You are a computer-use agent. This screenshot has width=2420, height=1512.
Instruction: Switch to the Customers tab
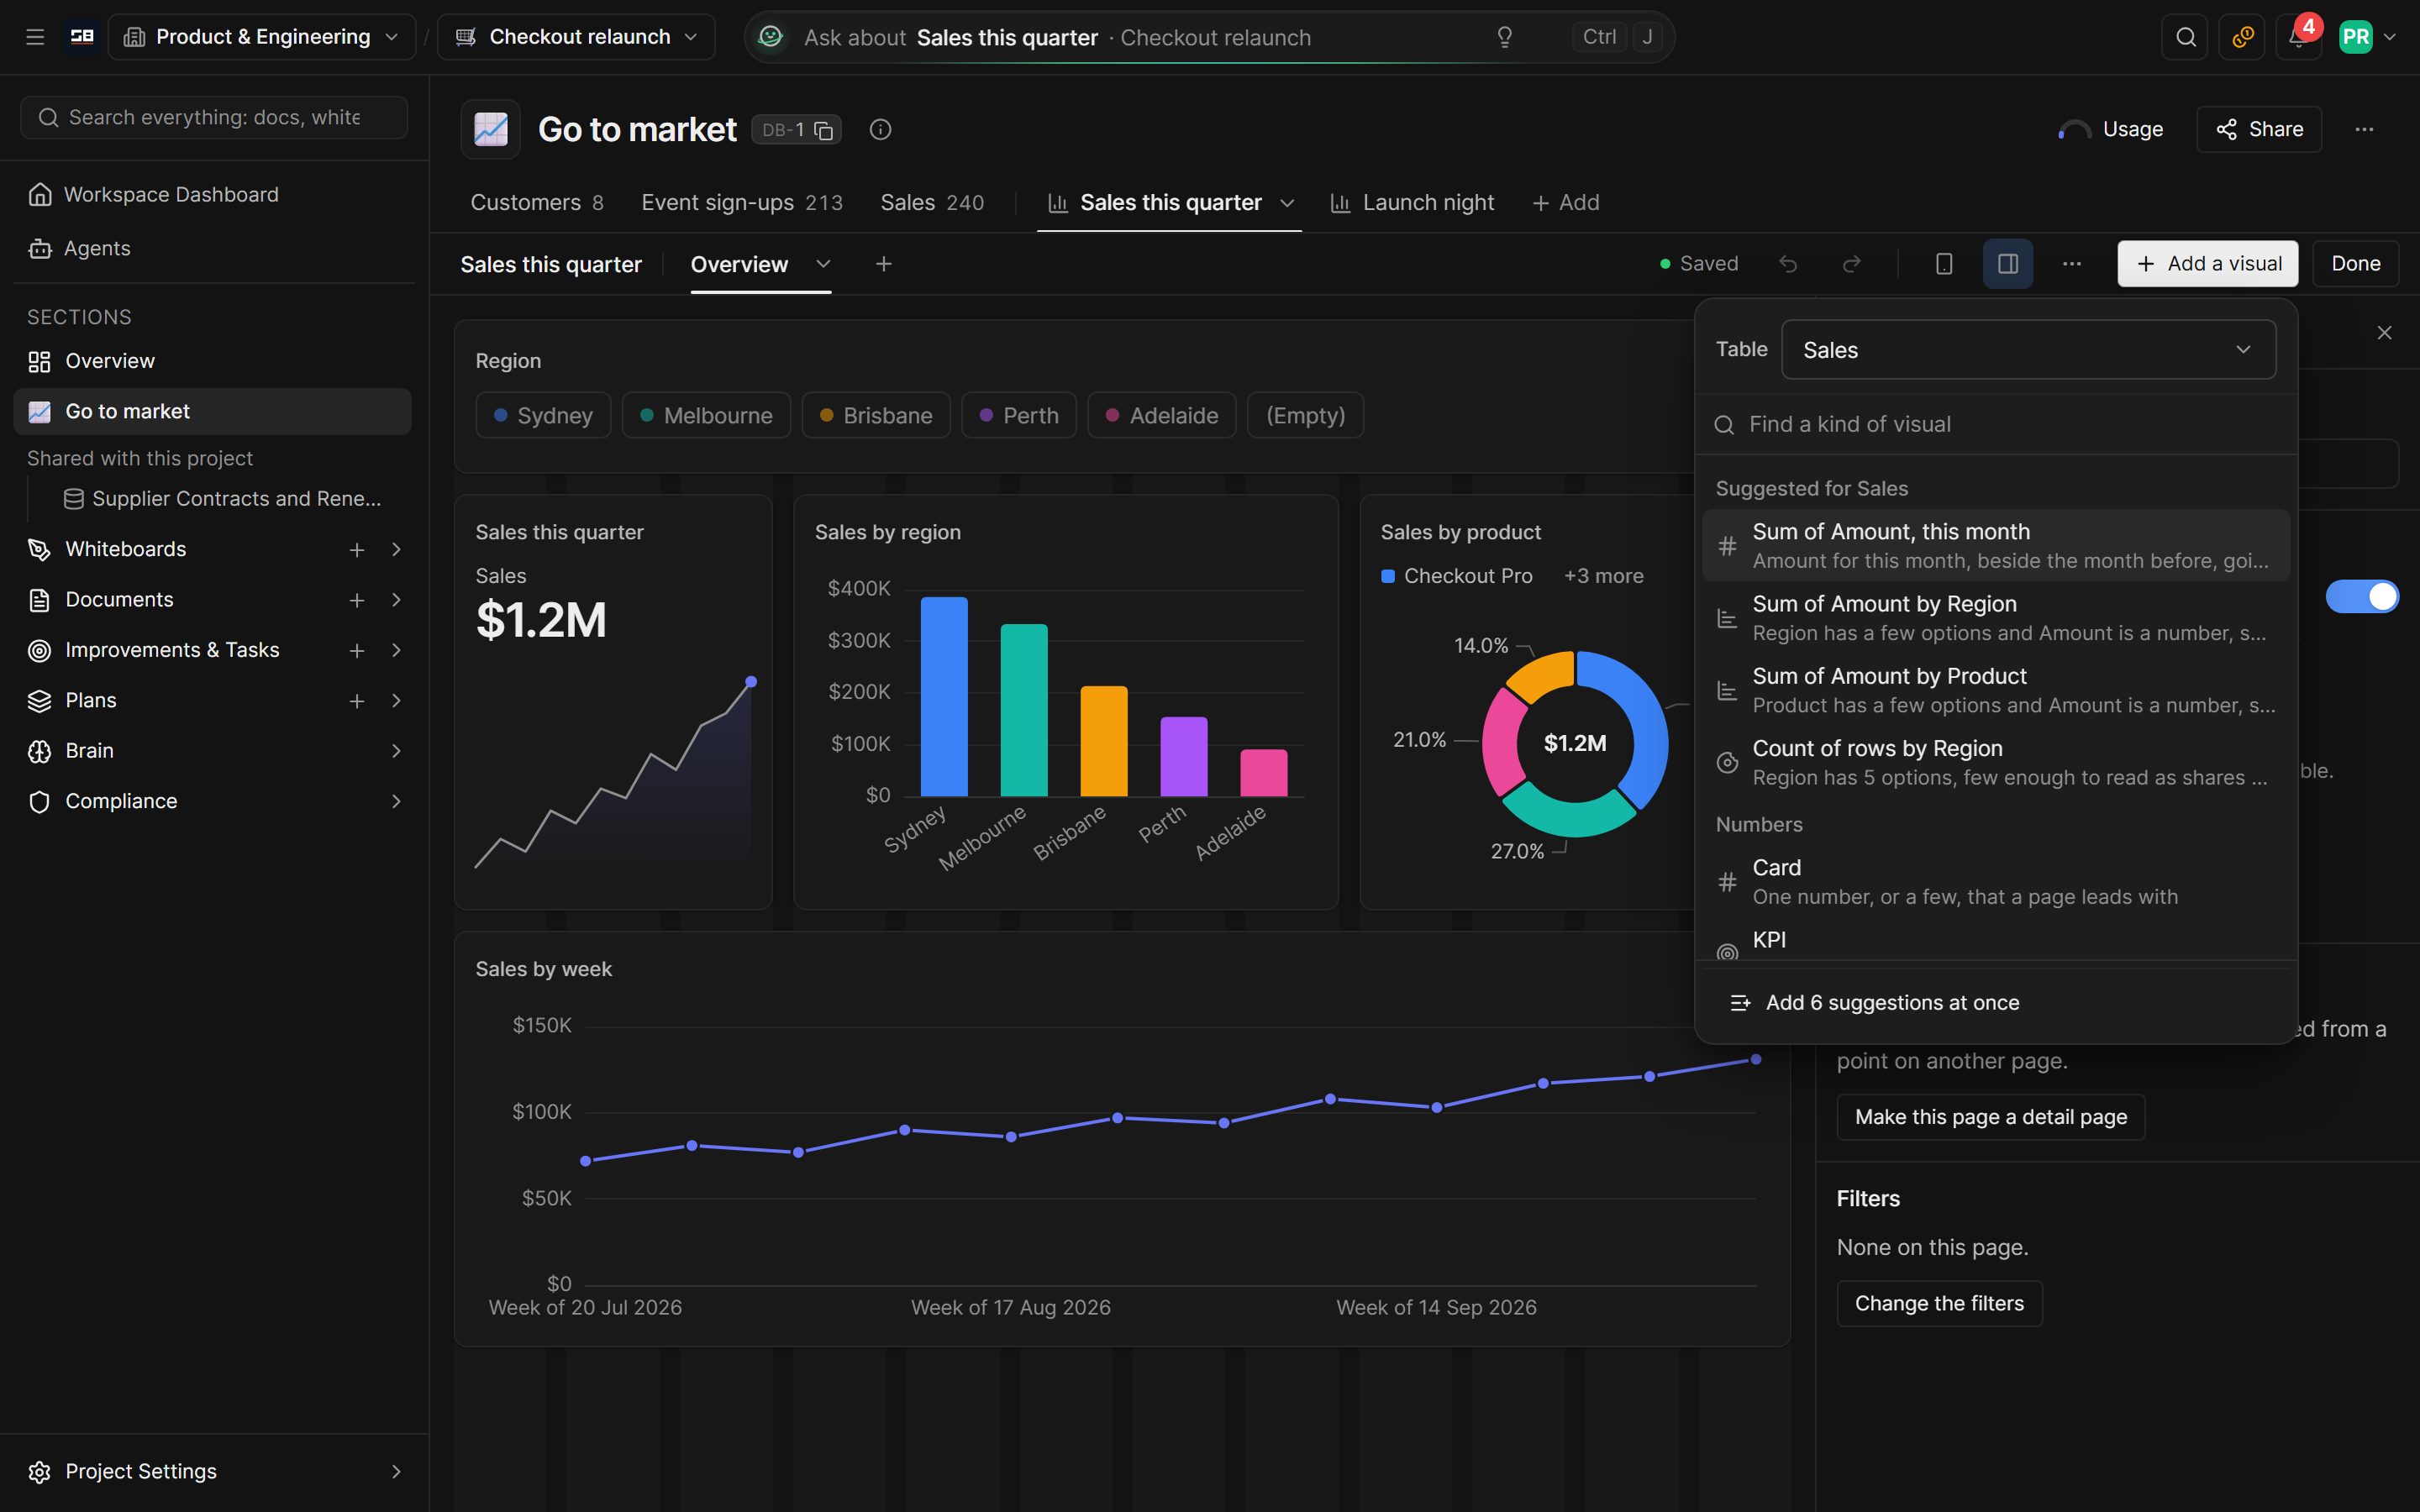(x=537, y=203)
